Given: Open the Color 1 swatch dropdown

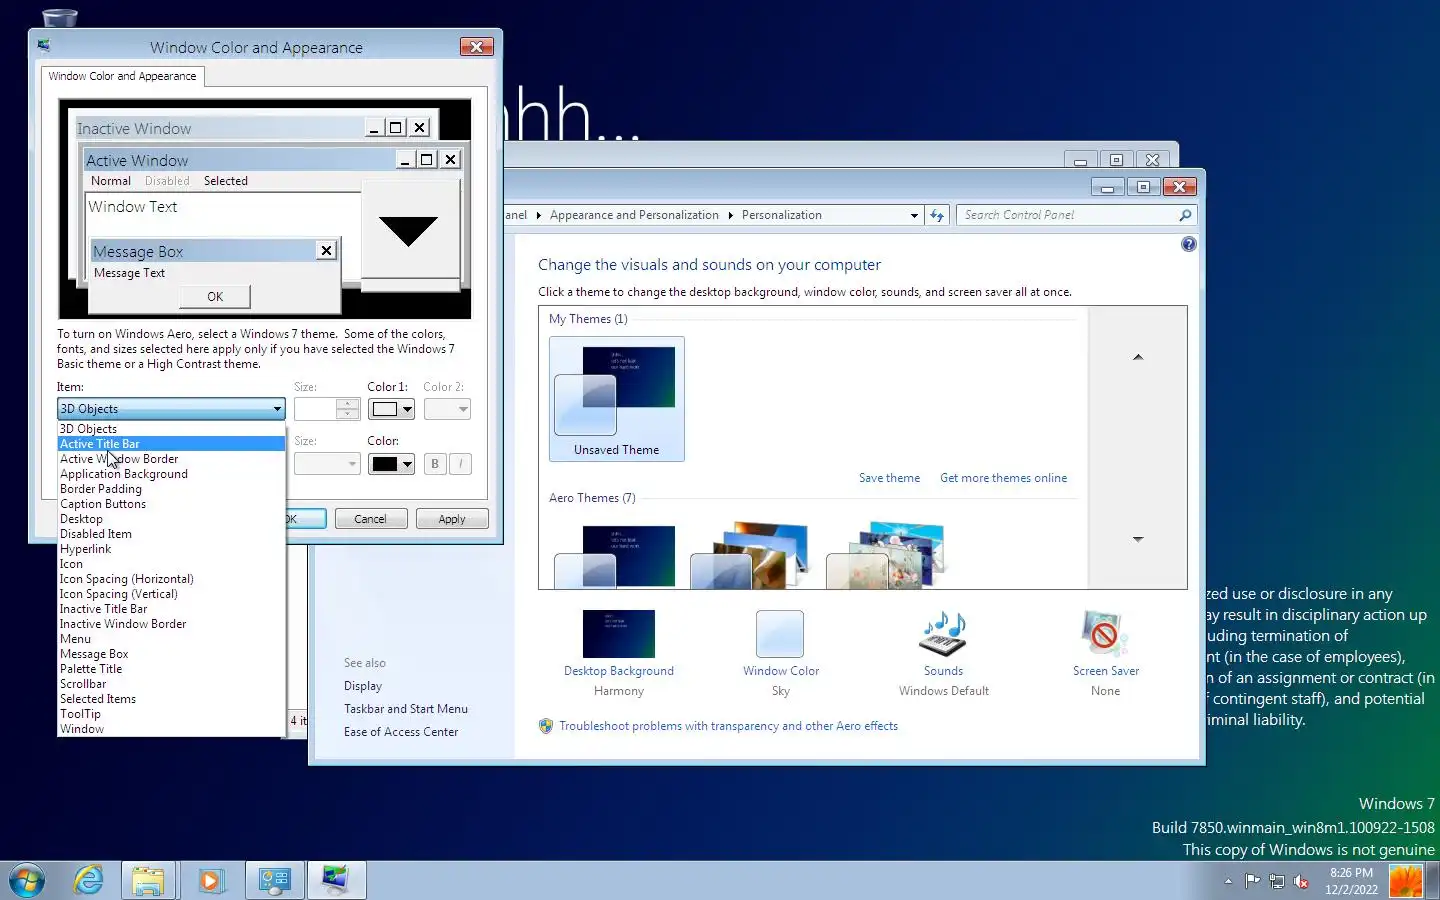Looking at the screenshot, I should [391, 409].
